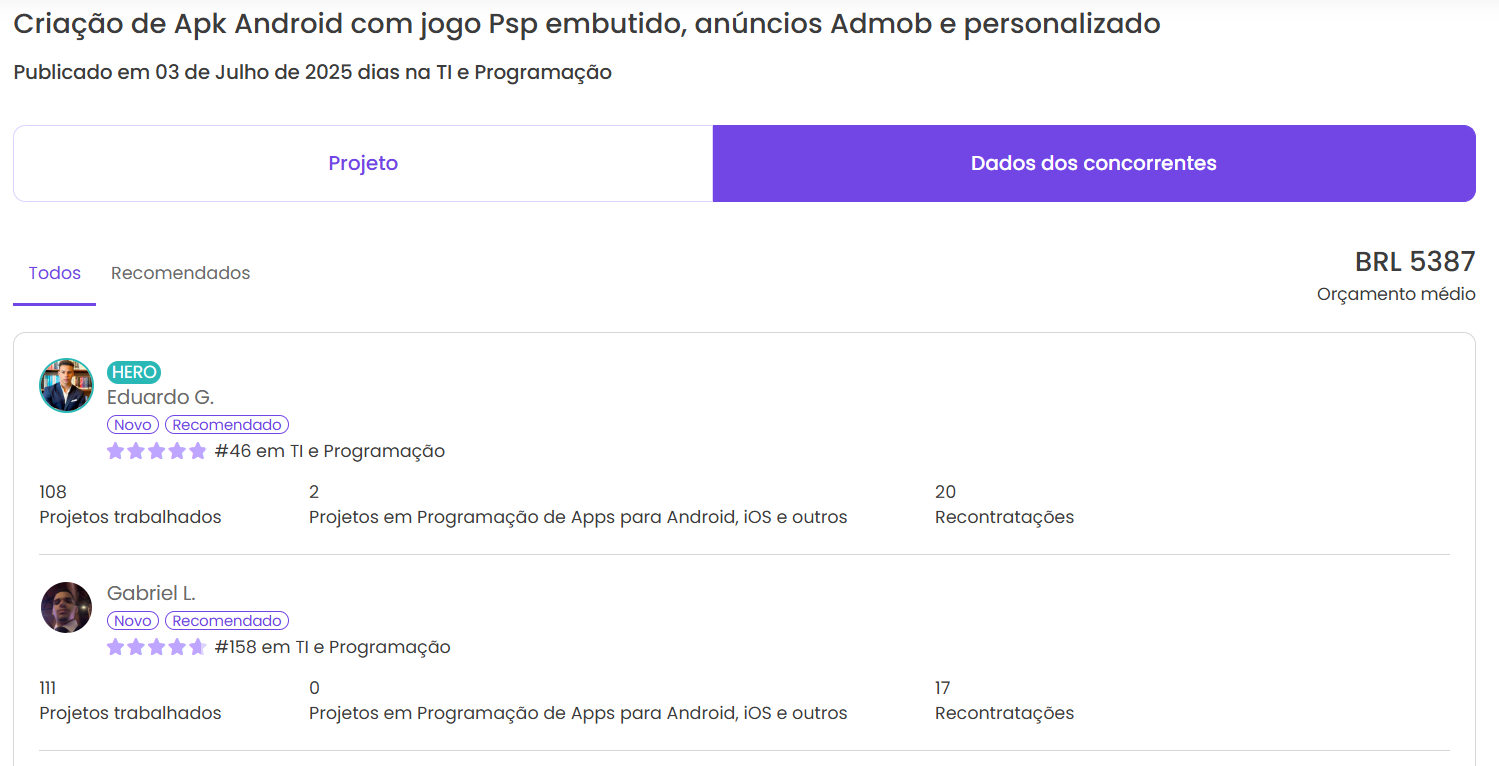Click the HERO badge on Eduardo G.
The width and height of the screenshot is (1499, 766).
pos(134,372)
